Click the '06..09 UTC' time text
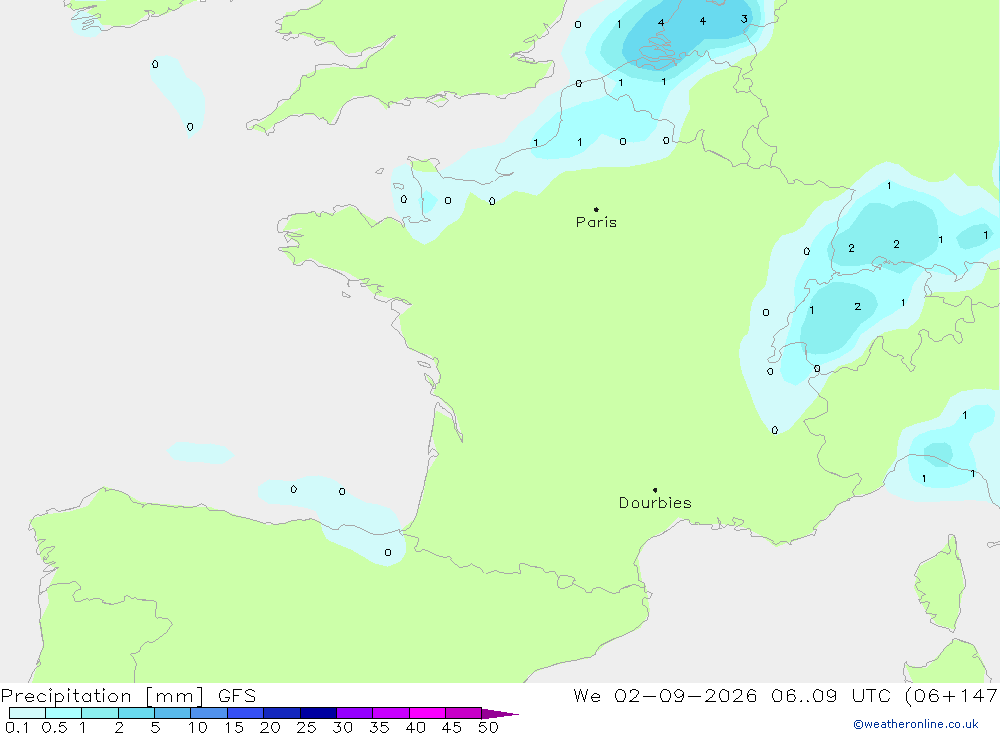Image resolution: width=1000 pixels, height=733 pixels. pyautogui.click(x=830, y=695)
